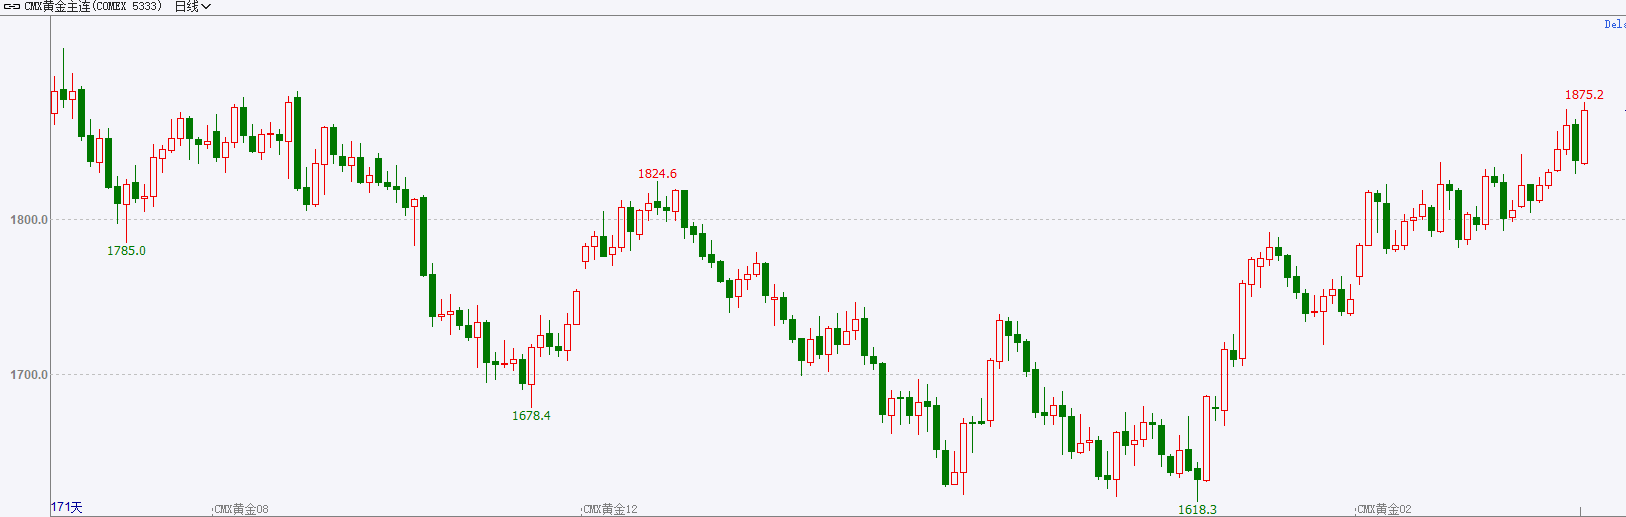Select the last red candlestick under 1875.2
Image resolution: width=1626 pixels, height=517 pixels.
[1584, 136]
